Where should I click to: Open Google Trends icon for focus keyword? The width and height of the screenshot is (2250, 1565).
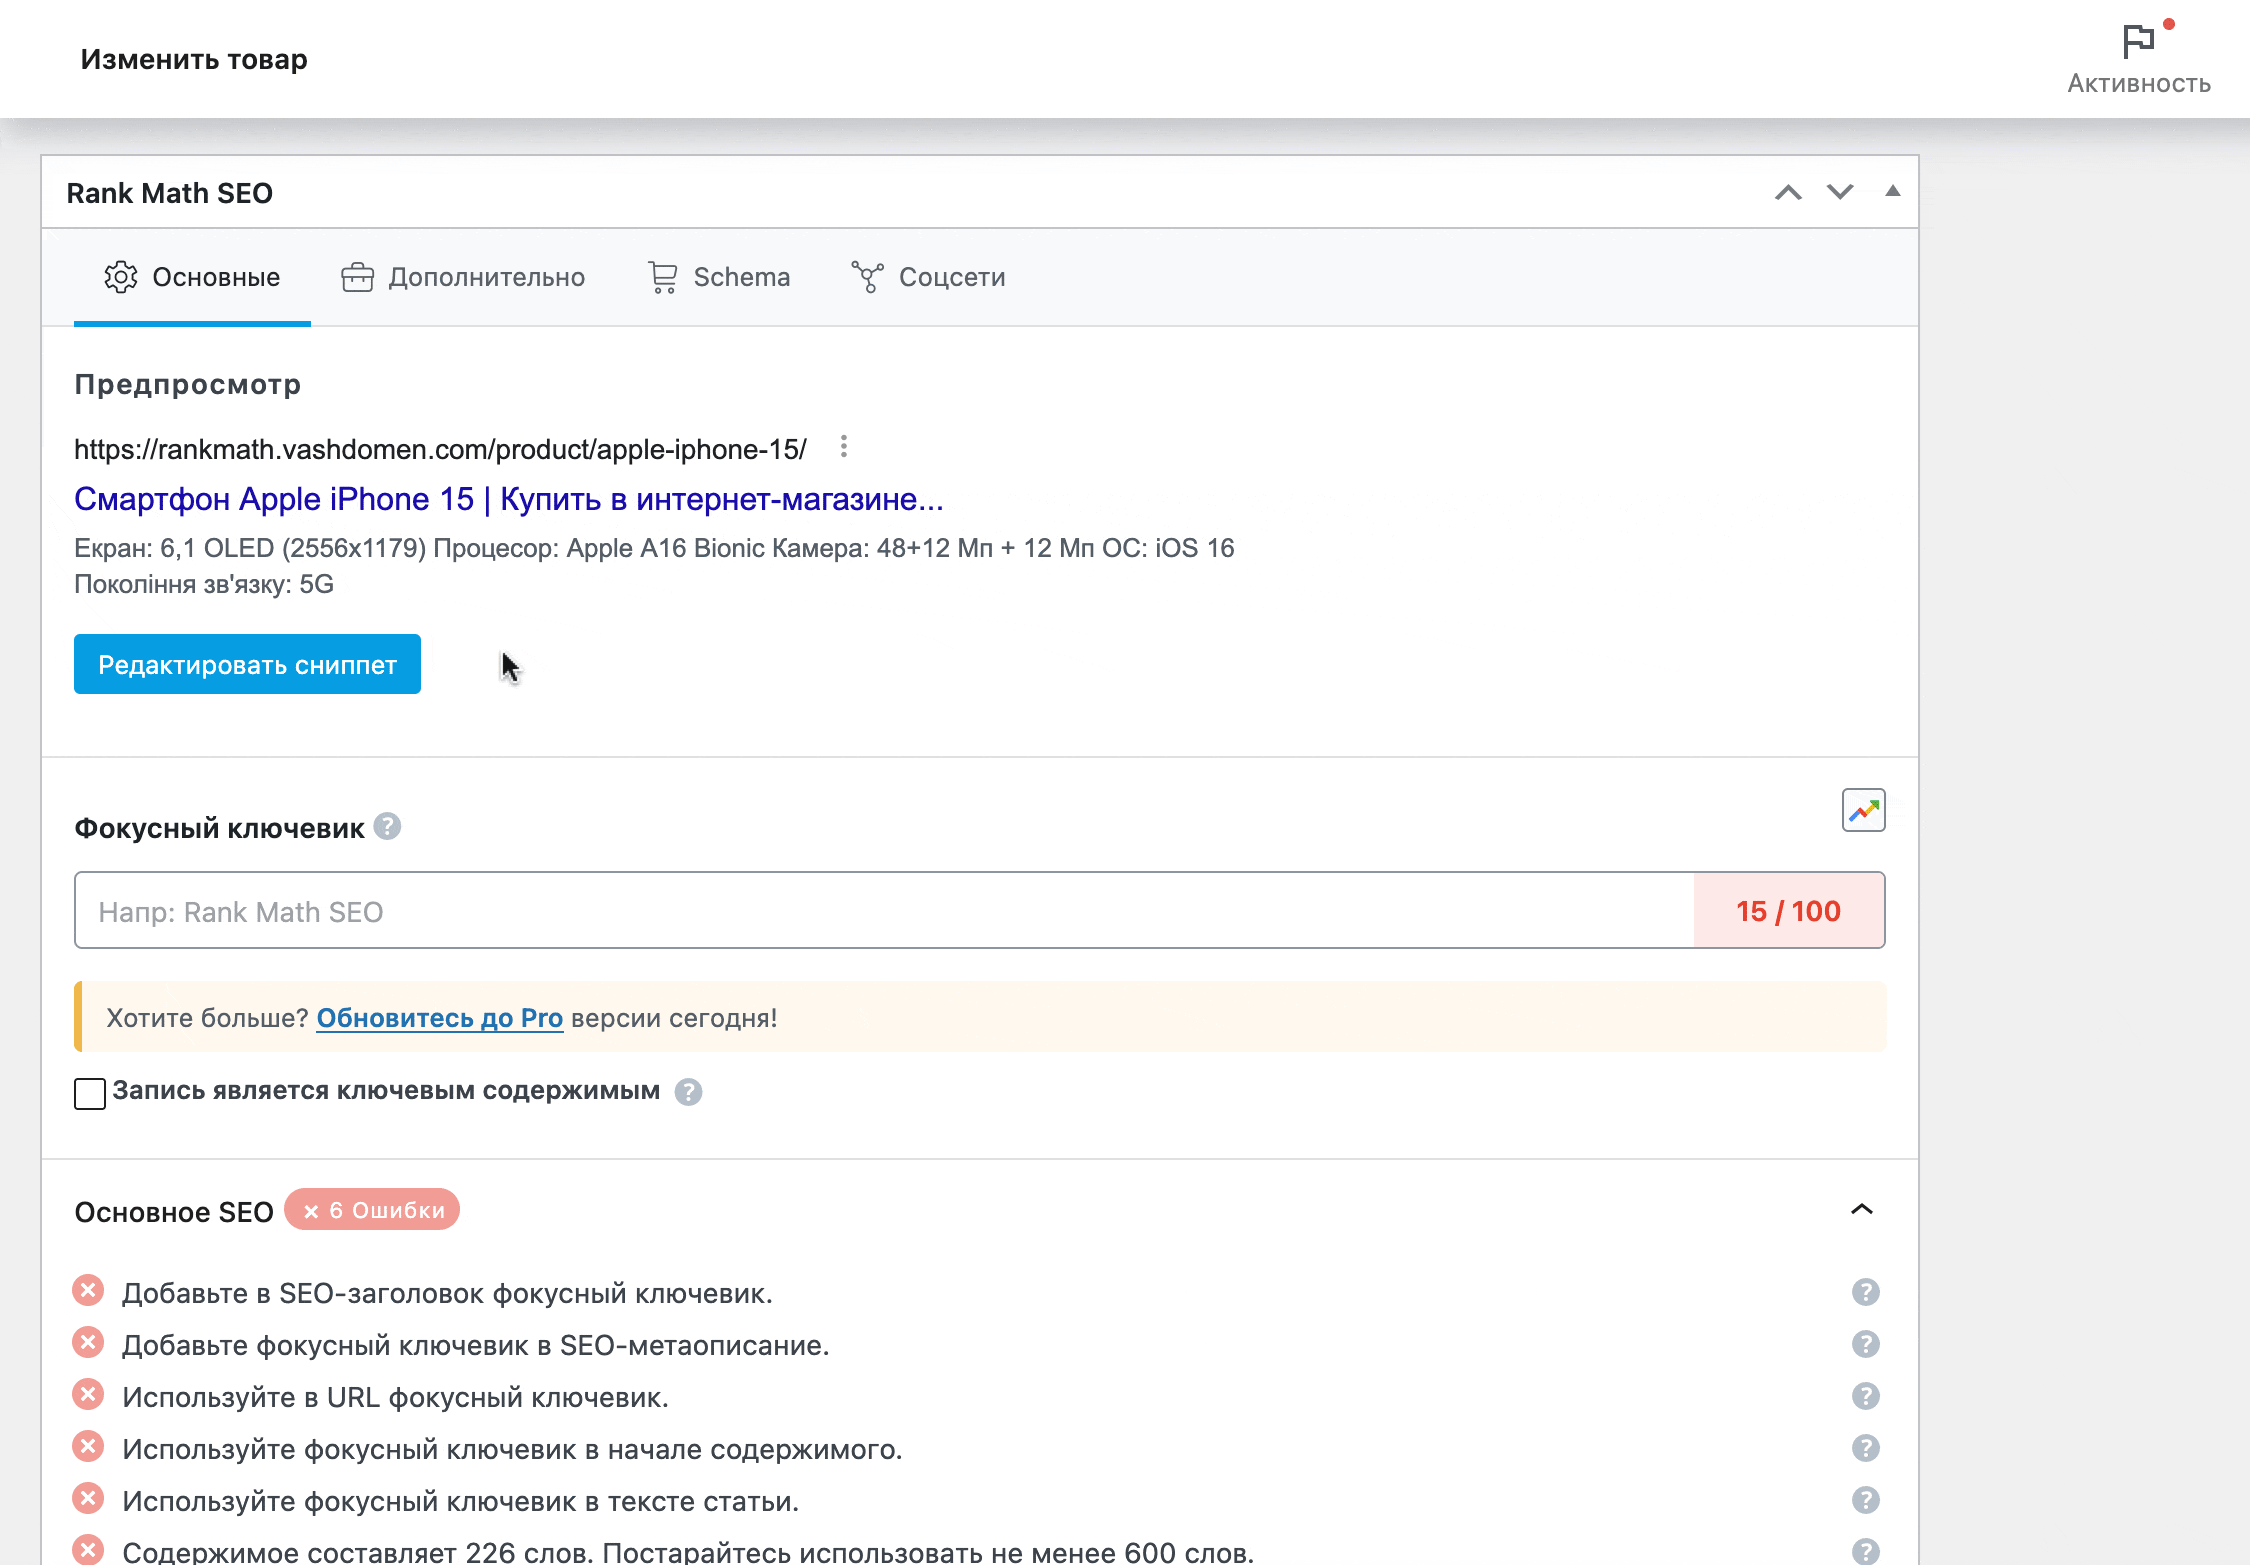1864,810
